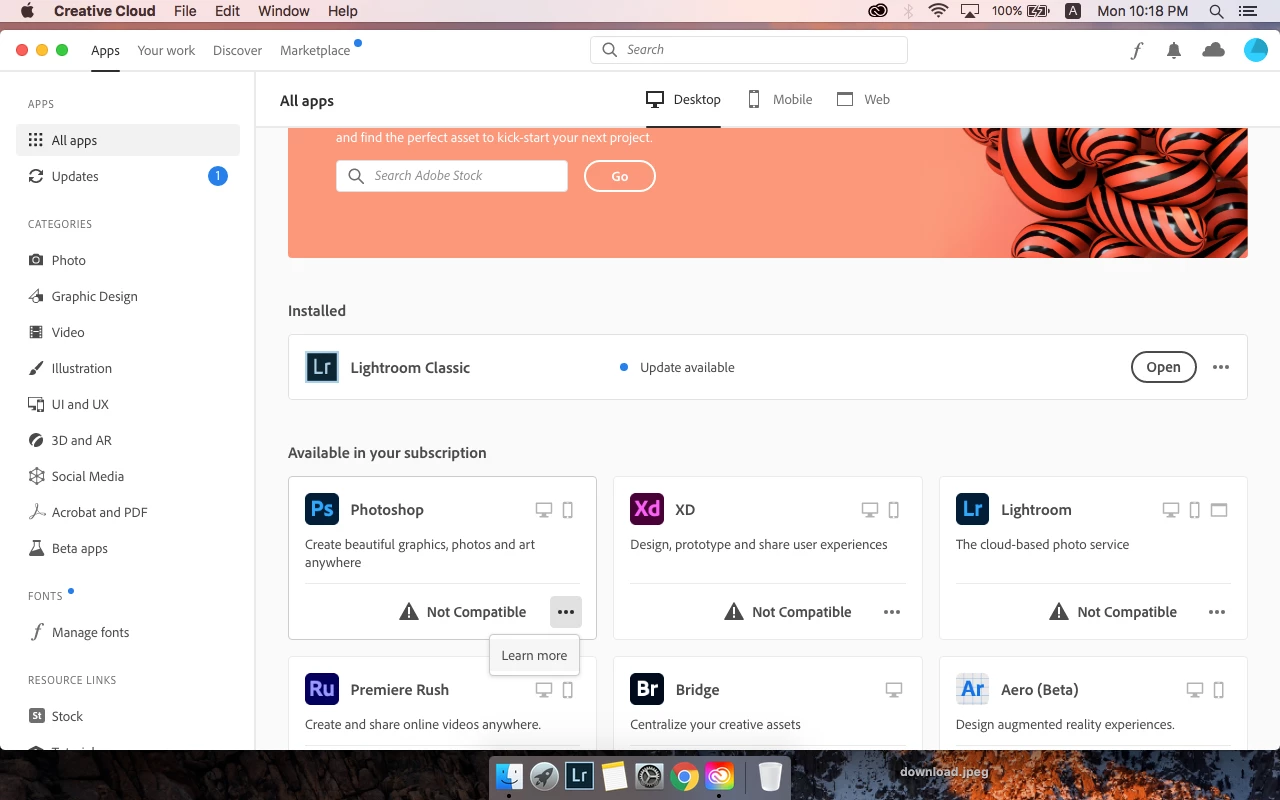Open more options for Lightroom Classic

[x=1221, y=367]
